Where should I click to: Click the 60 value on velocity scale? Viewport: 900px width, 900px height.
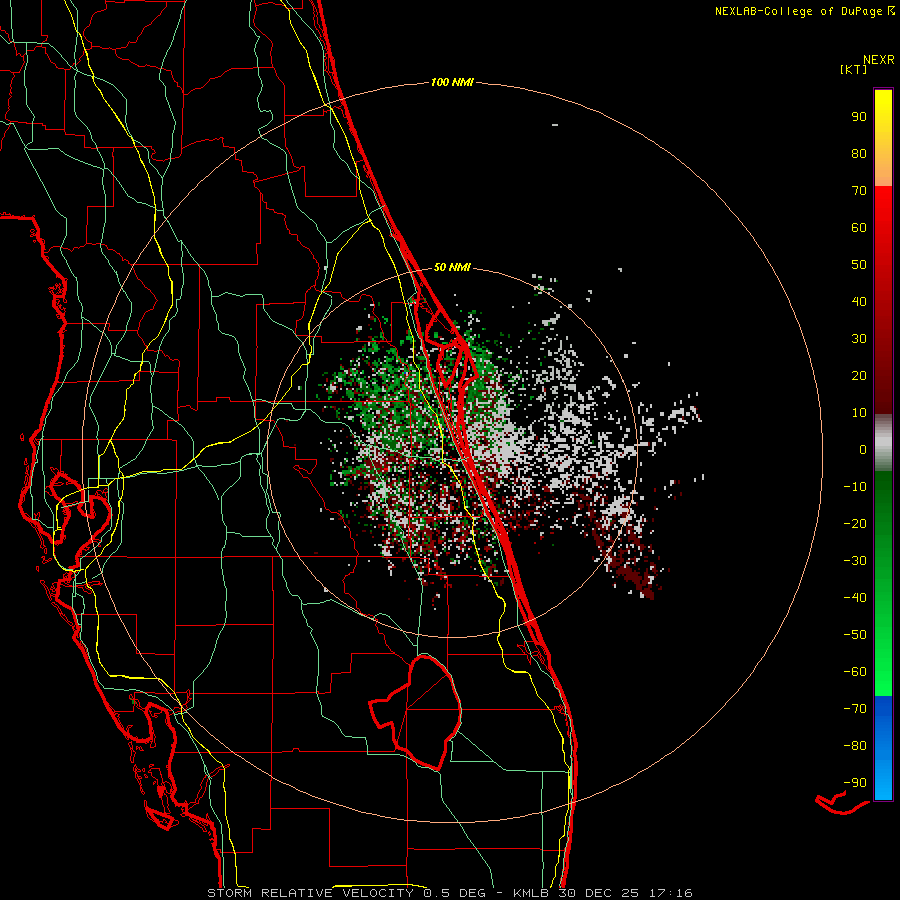pyautogui.click(x=859, y=228)
